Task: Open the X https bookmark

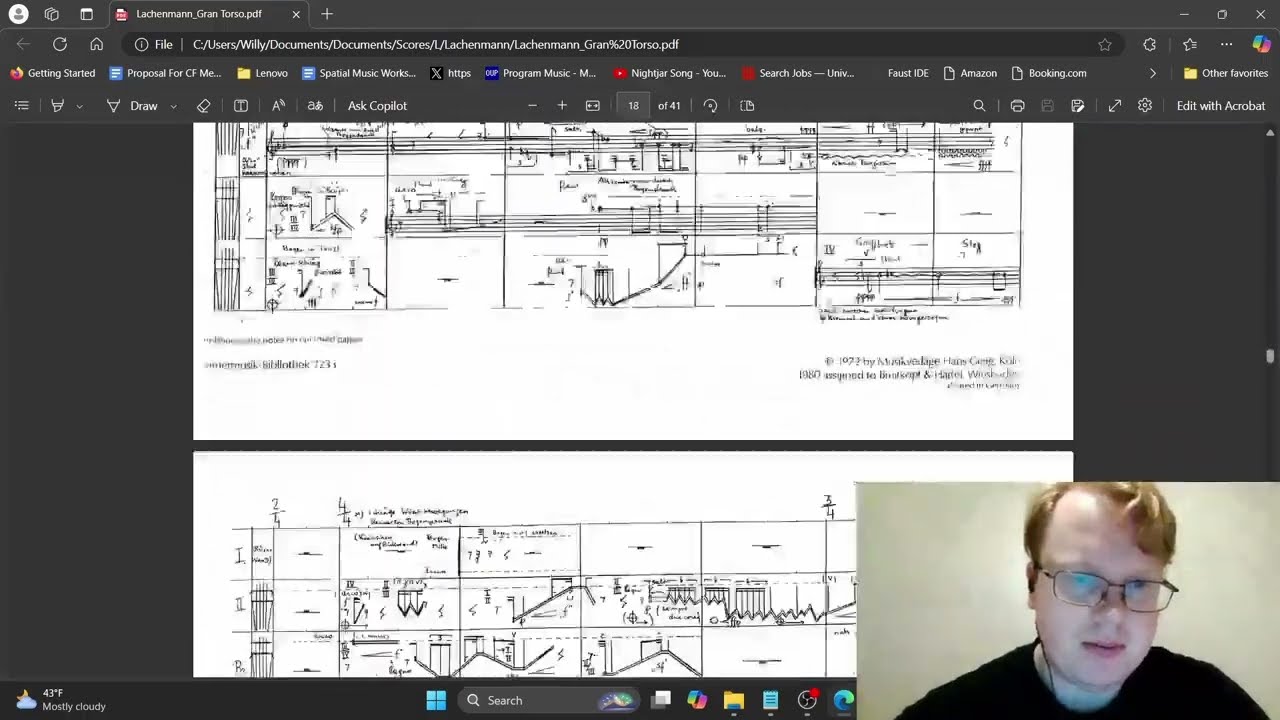Action: click(x=450, y=73)
